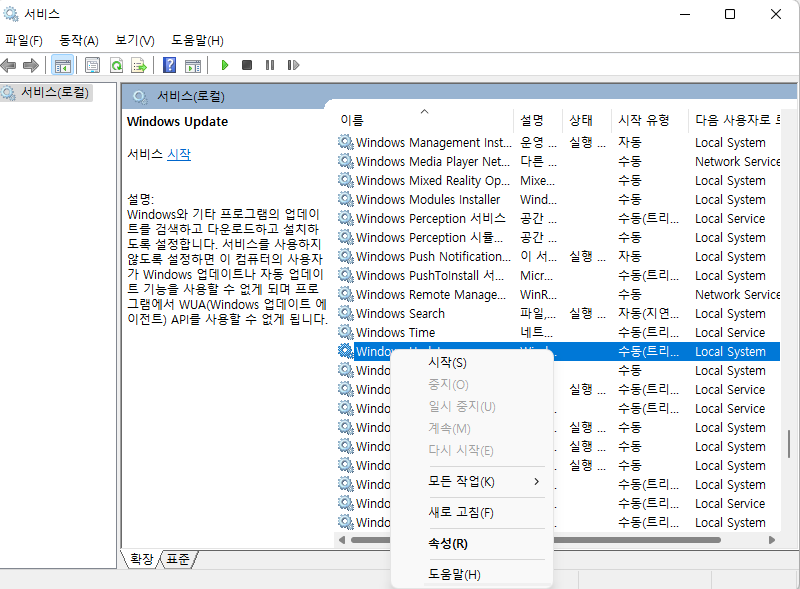Click the blue Help question mark icon

tap(169, 65)
